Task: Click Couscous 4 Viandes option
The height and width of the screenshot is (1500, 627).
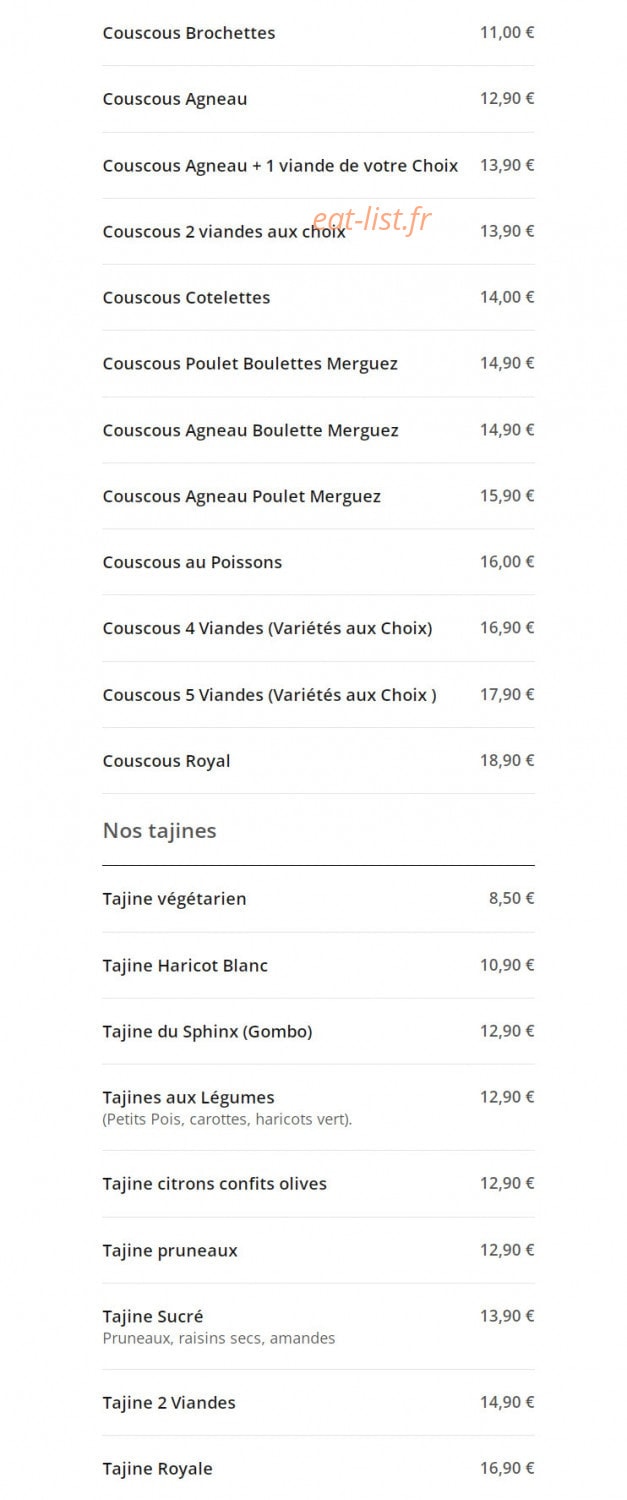Action: [x=318, y=628]
